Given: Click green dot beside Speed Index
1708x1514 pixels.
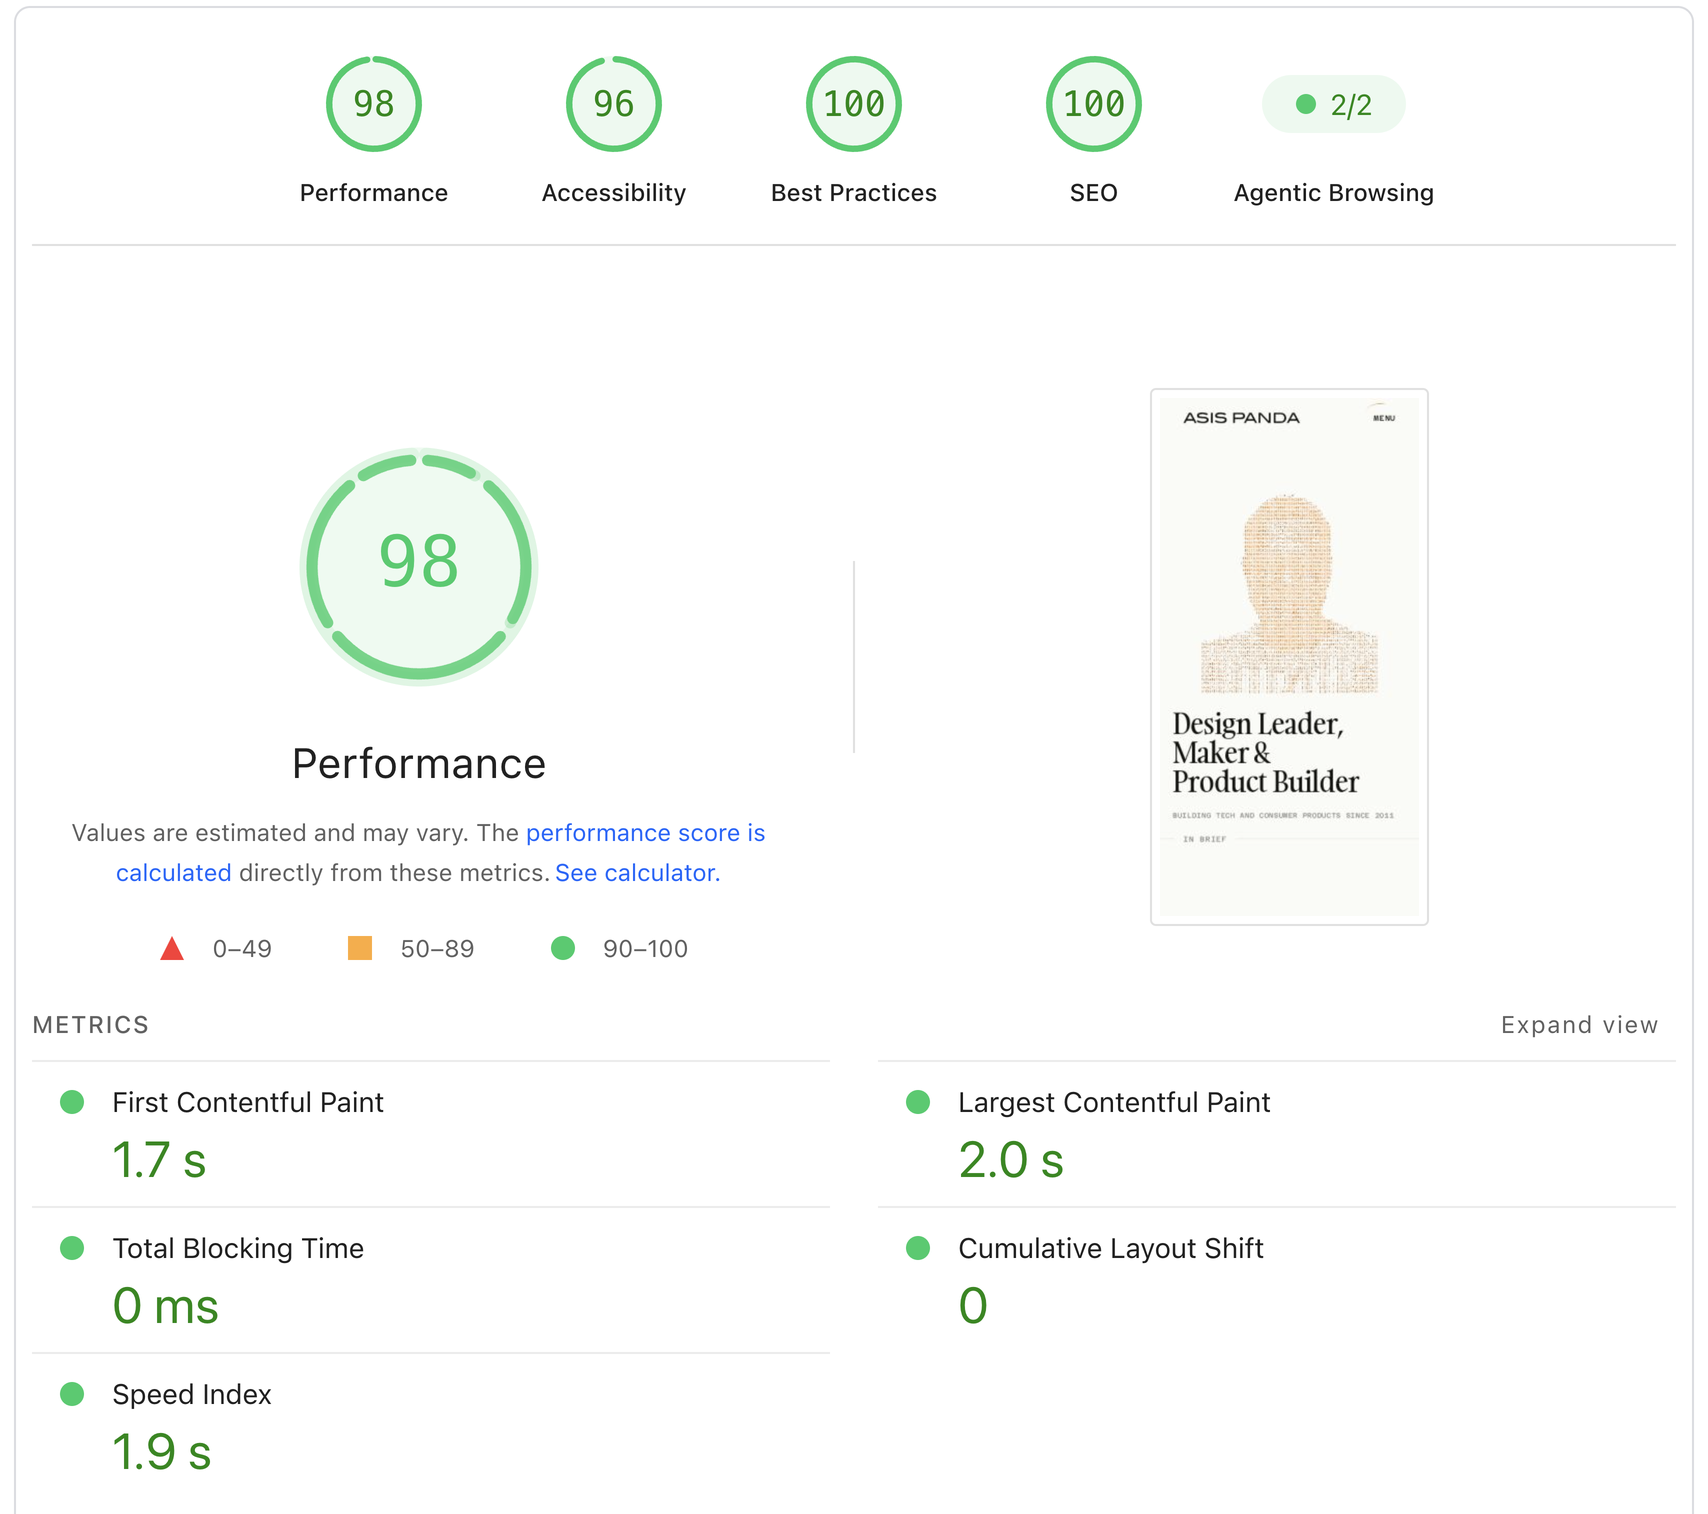Looking at the screenshot, I should pyautogui.click(x=72, y=1394).
